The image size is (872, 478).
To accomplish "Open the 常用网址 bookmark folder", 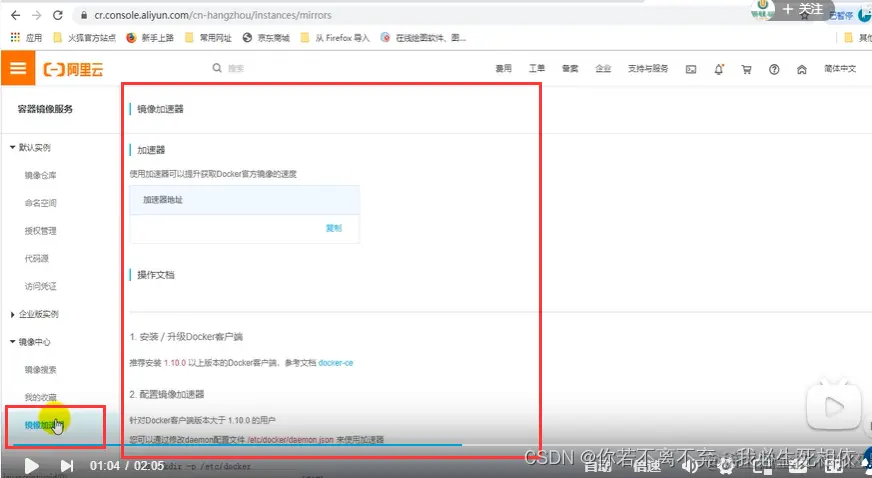I will coord(209,37).
